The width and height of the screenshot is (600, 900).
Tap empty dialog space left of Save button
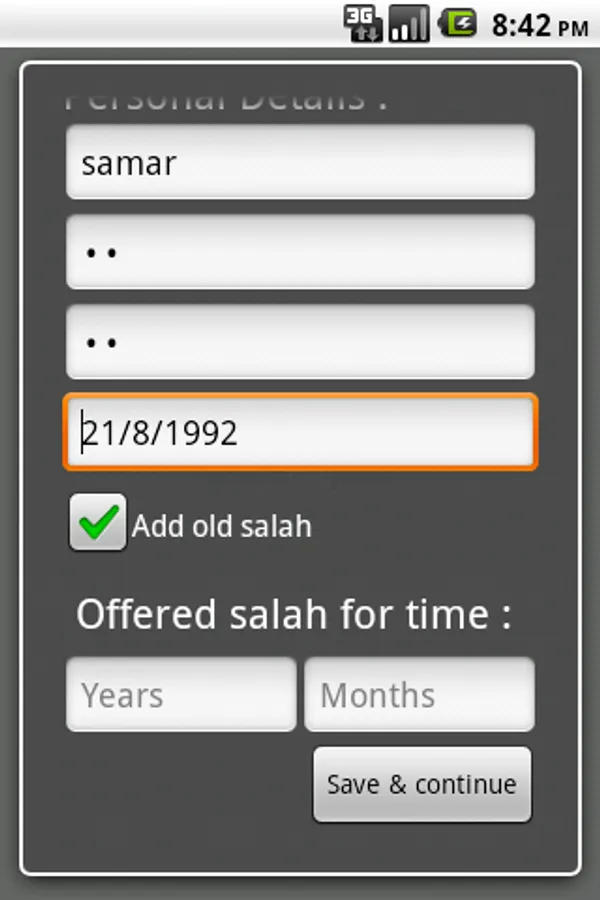(x=180, y=785)
